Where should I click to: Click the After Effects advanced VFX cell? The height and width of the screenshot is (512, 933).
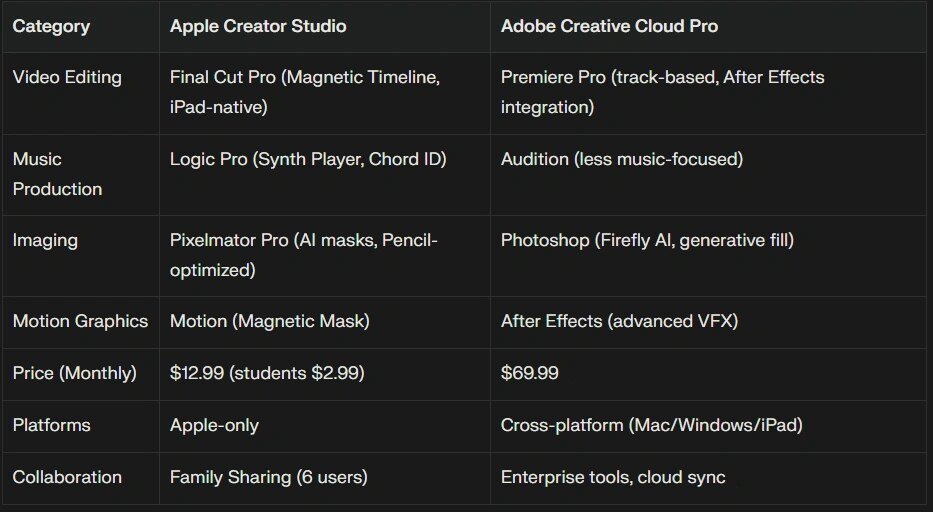tap(619, 321)
